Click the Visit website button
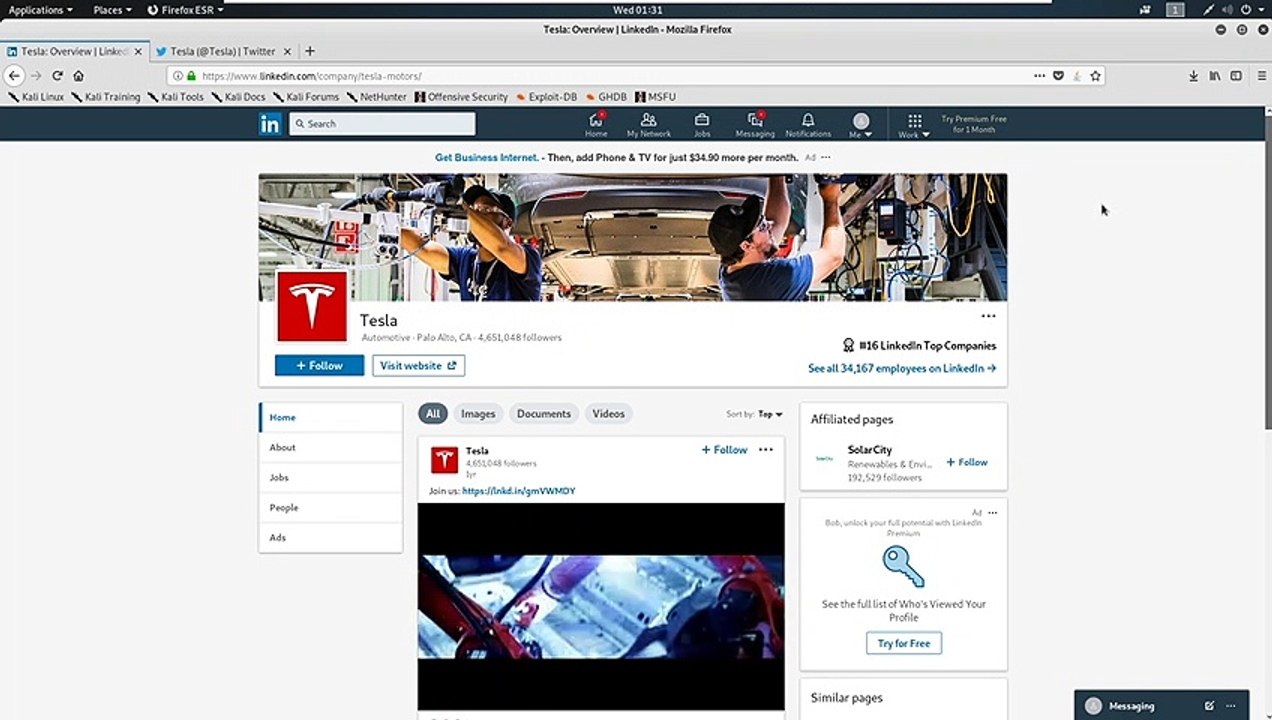The height and width of the screenshot is (720, 1272). 418,366
